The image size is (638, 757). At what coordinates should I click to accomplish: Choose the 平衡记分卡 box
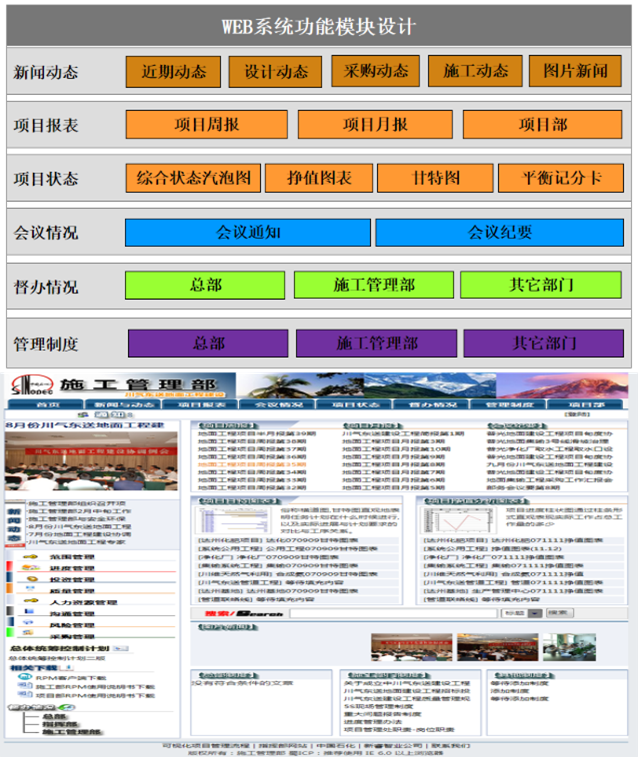pos(561,178)
